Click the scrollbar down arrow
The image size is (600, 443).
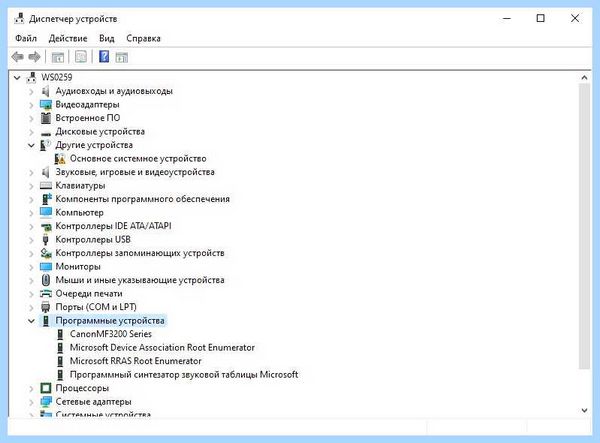(584, 410)
